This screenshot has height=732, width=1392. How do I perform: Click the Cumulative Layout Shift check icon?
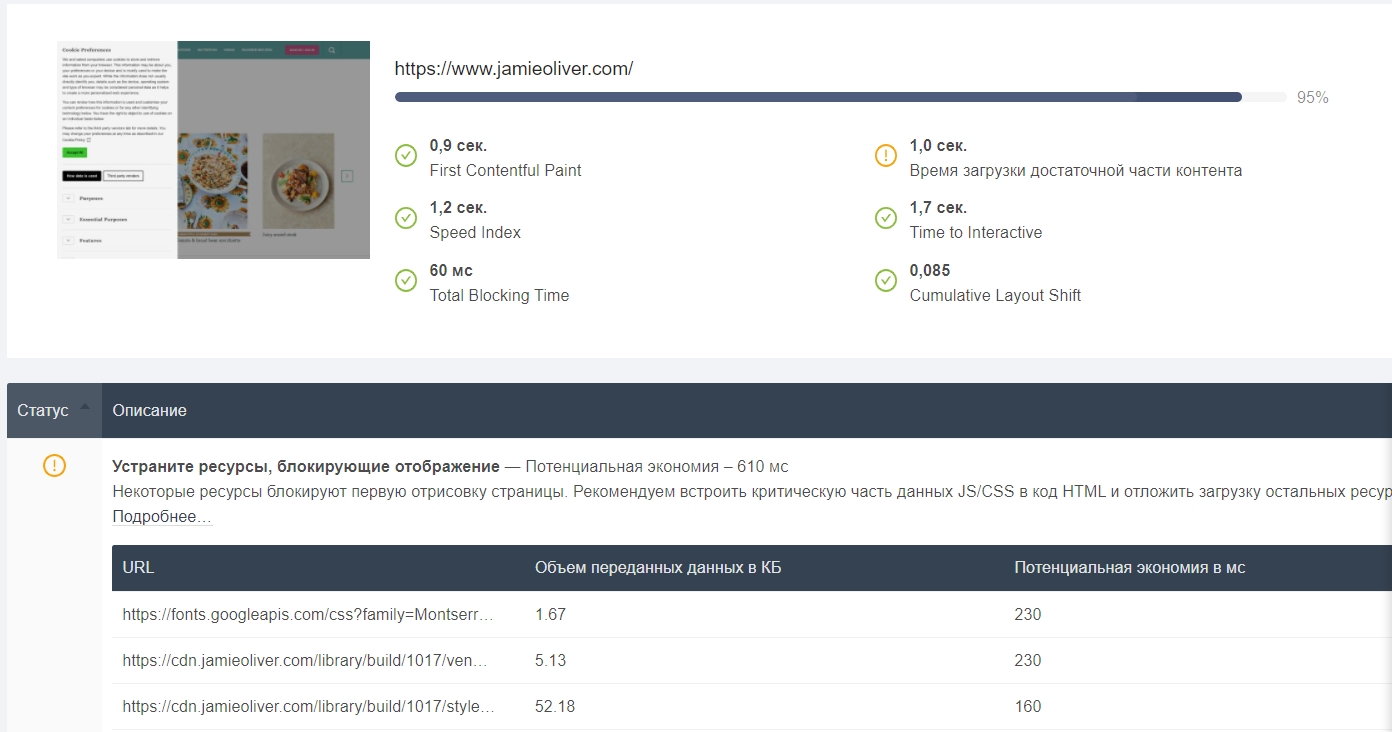point(886,281)
